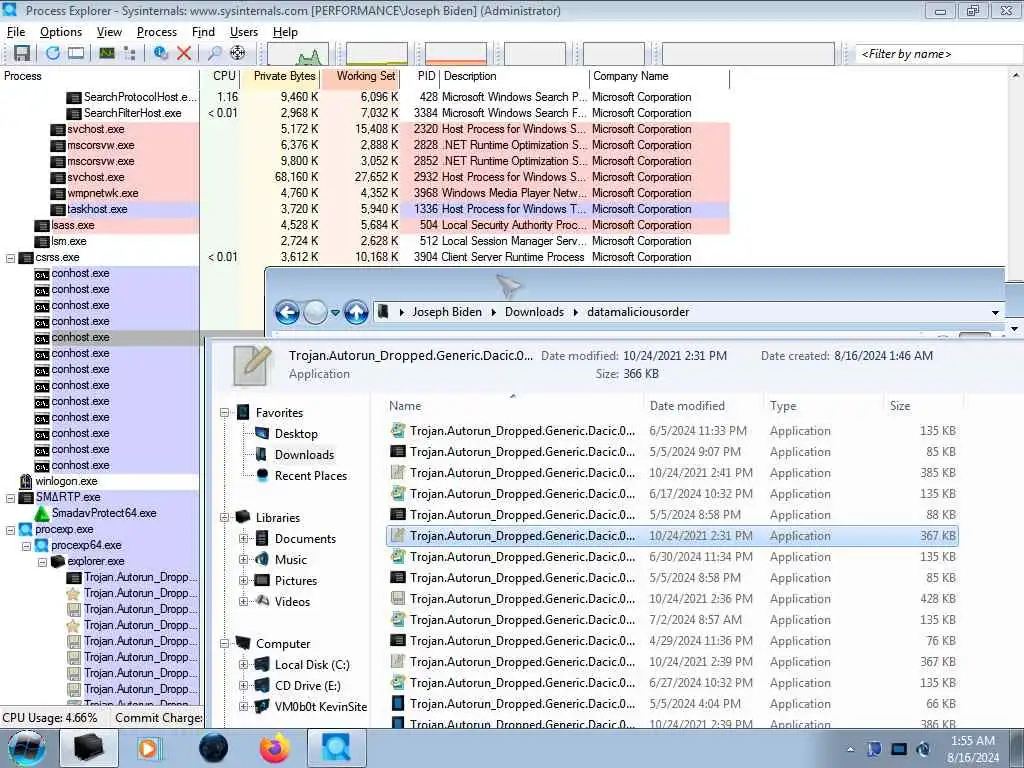This screenshot has width=1024, height=768.
Task: Click the Explorer Up arrow button
Action: (356, 313)
